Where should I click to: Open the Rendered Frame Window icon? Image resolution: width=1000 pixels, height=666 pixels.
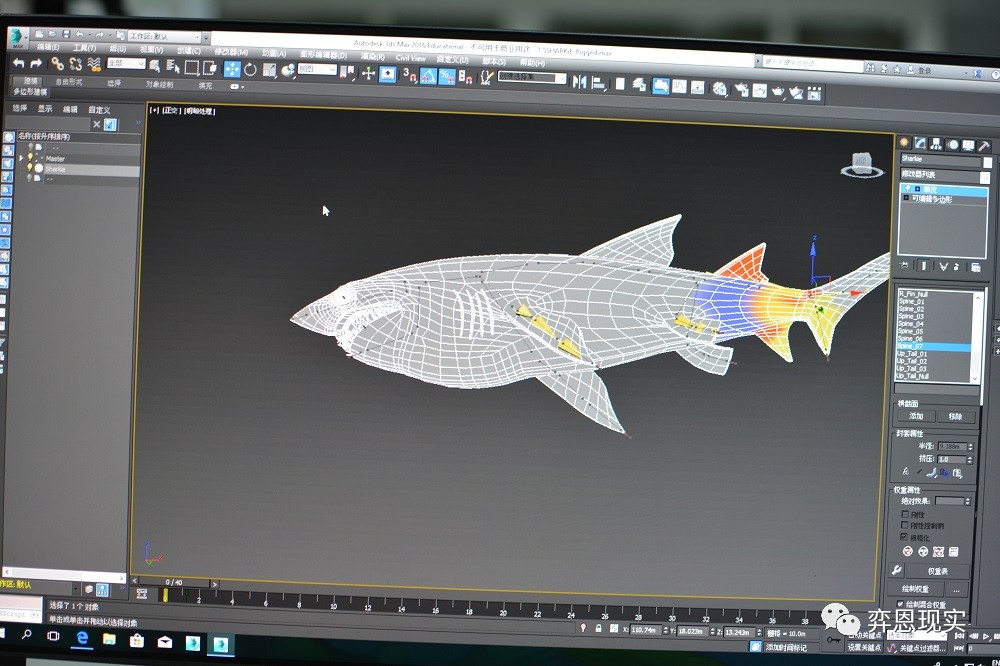pyautogui.click(x=760, y=91)
